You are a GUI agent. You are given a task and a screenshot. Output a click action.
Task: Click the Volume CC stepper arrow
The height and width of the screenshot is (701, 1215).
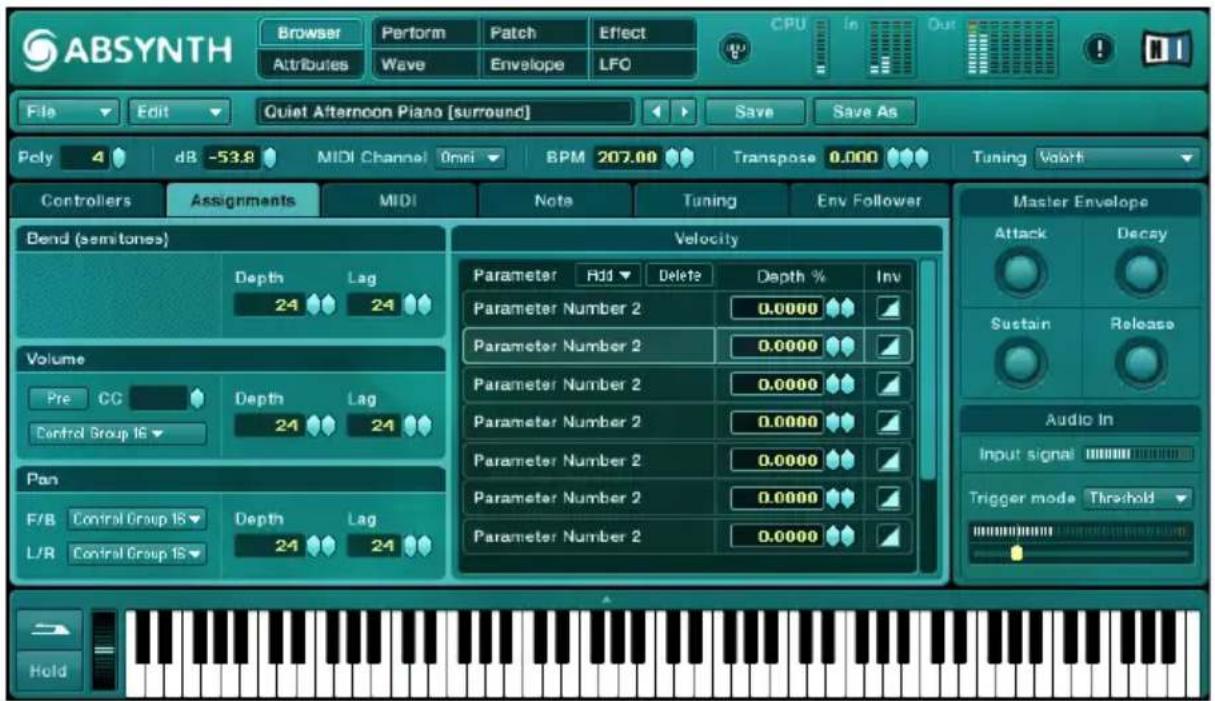click(197, 398)
